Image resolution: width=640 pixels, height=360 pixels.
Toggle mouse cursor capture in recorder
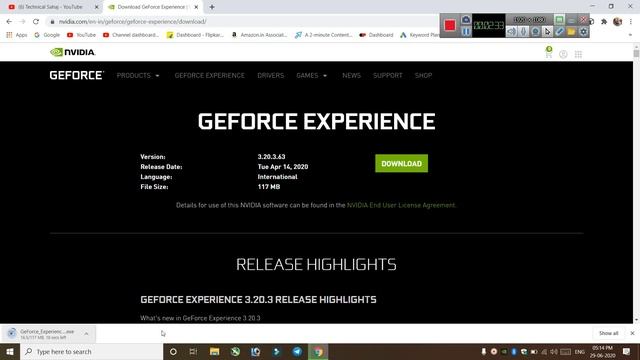(x=547, y=31)
